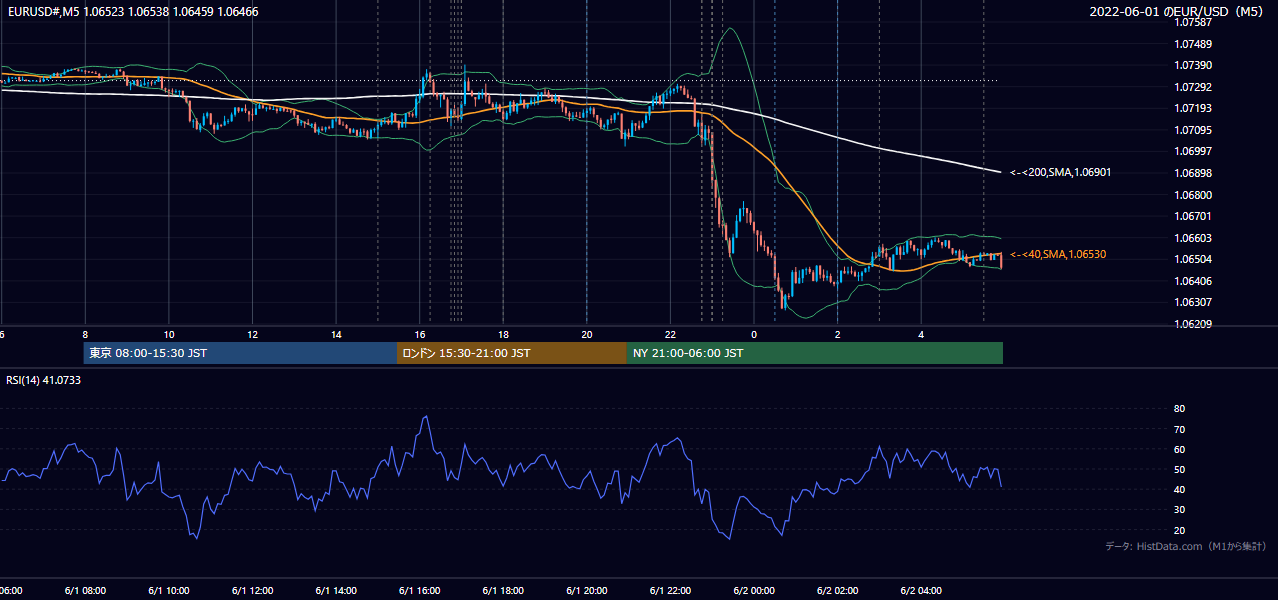Click price level 1.06209 on the axis
Screen dimensions: 1278x600
point(1193,324)
